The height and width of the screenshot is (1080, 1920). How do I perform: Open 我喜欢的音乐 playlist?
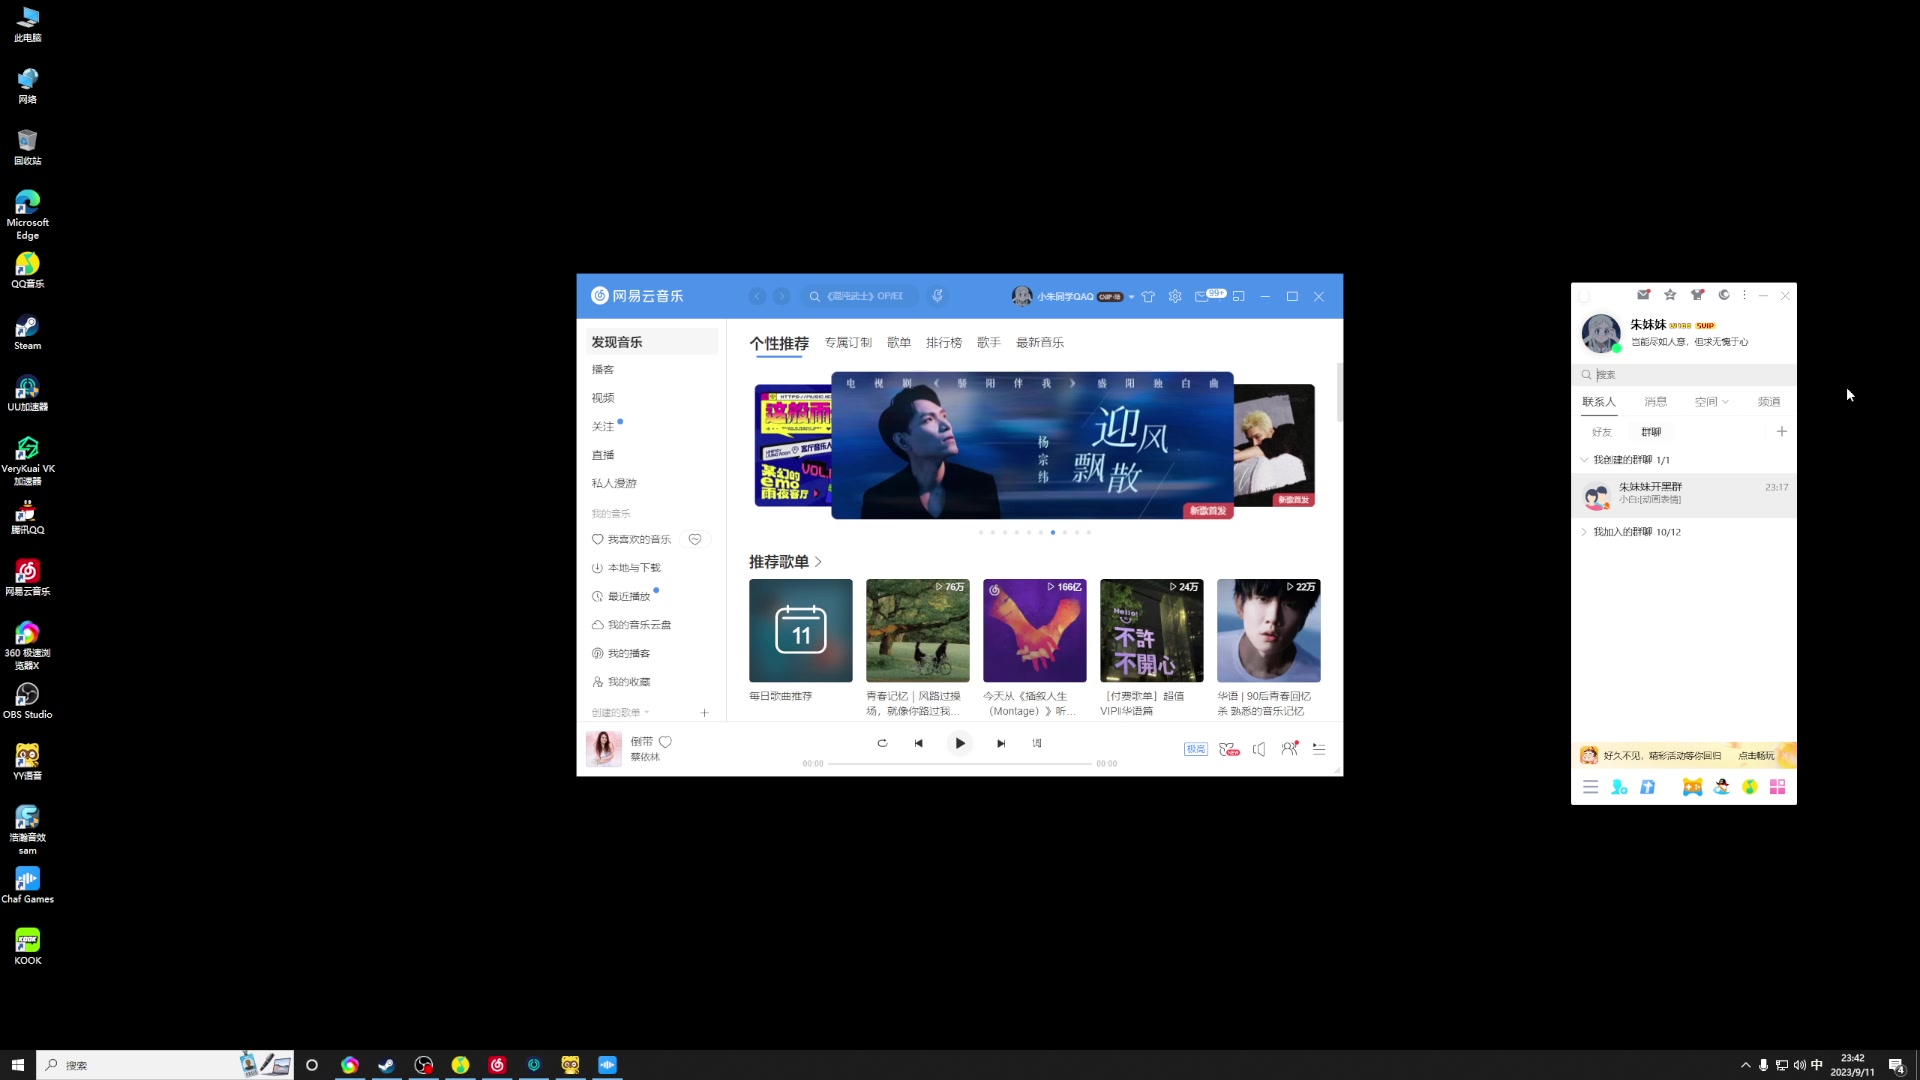click(x=632, y=539)
